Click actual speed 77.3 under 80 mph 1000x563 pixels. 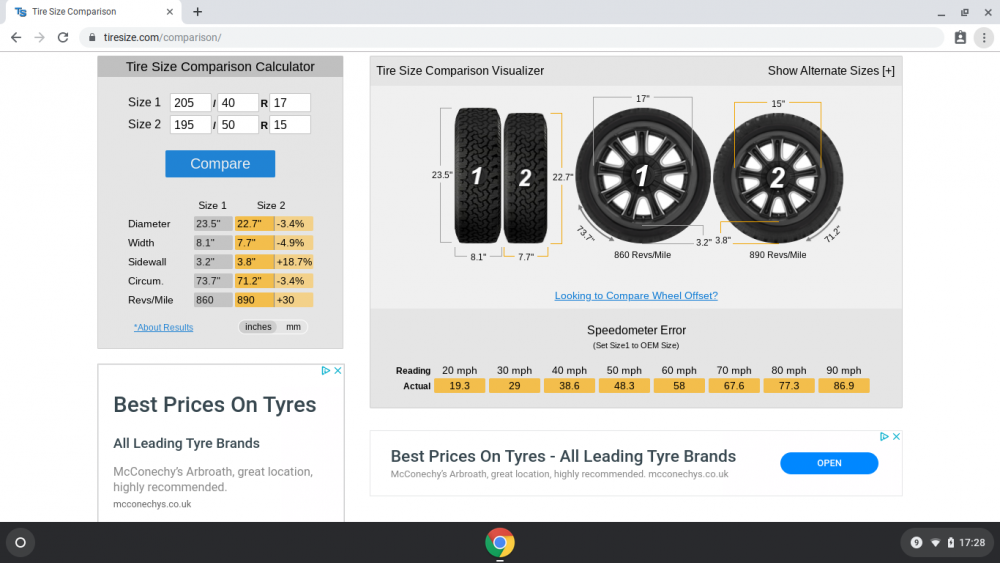[788, 386]
